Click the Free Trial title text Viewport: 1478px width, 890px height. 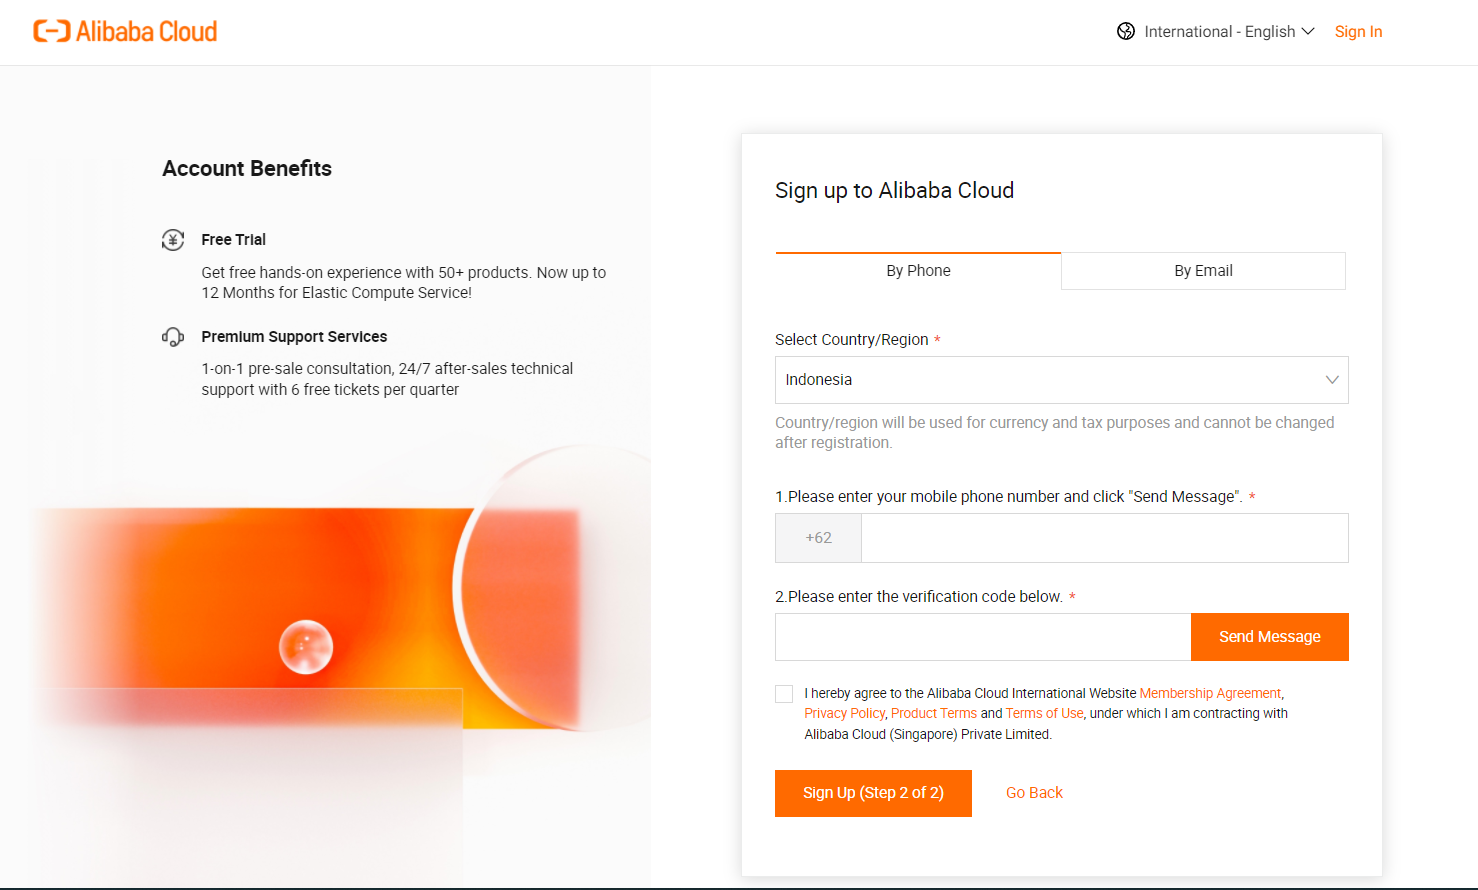coord(233,240)
